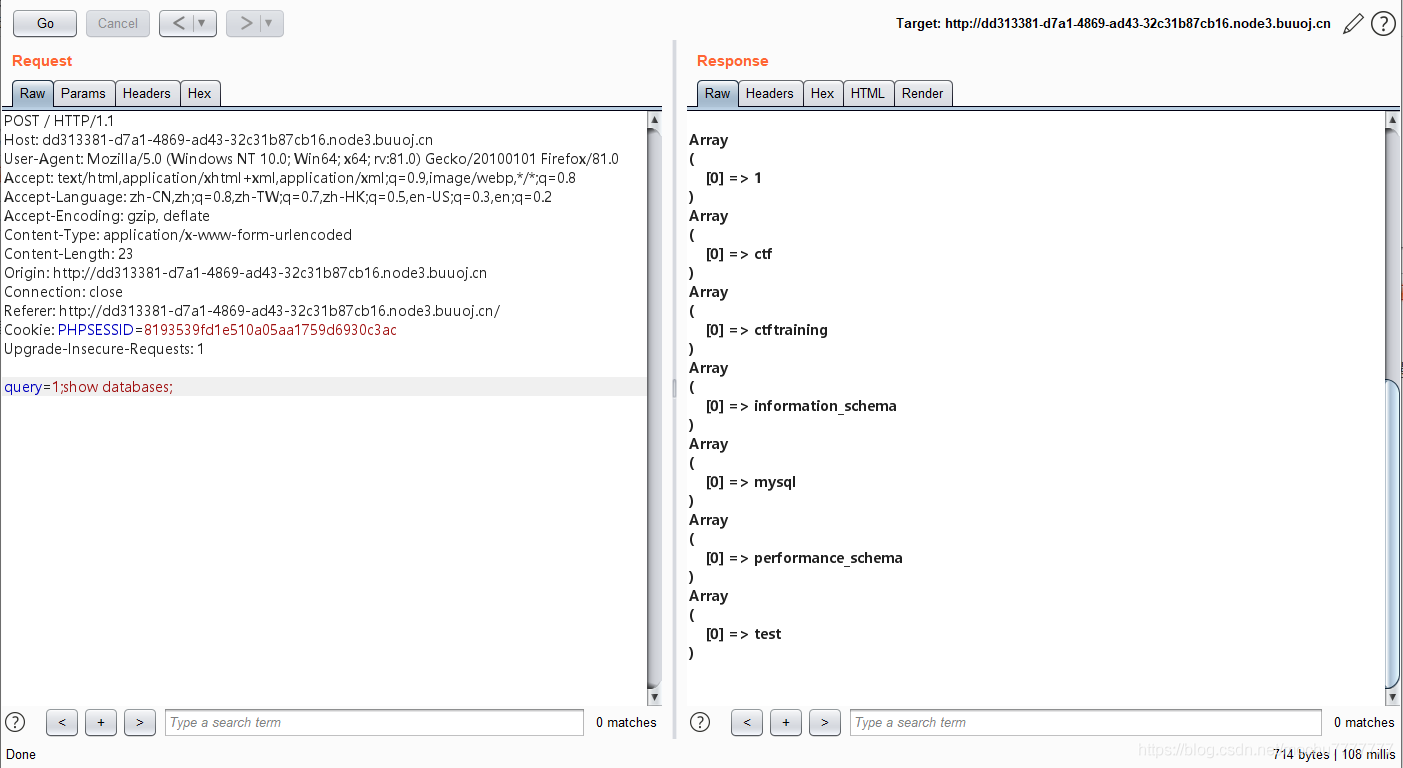
Task: Click next match button in response search
Action: (824, 722)
